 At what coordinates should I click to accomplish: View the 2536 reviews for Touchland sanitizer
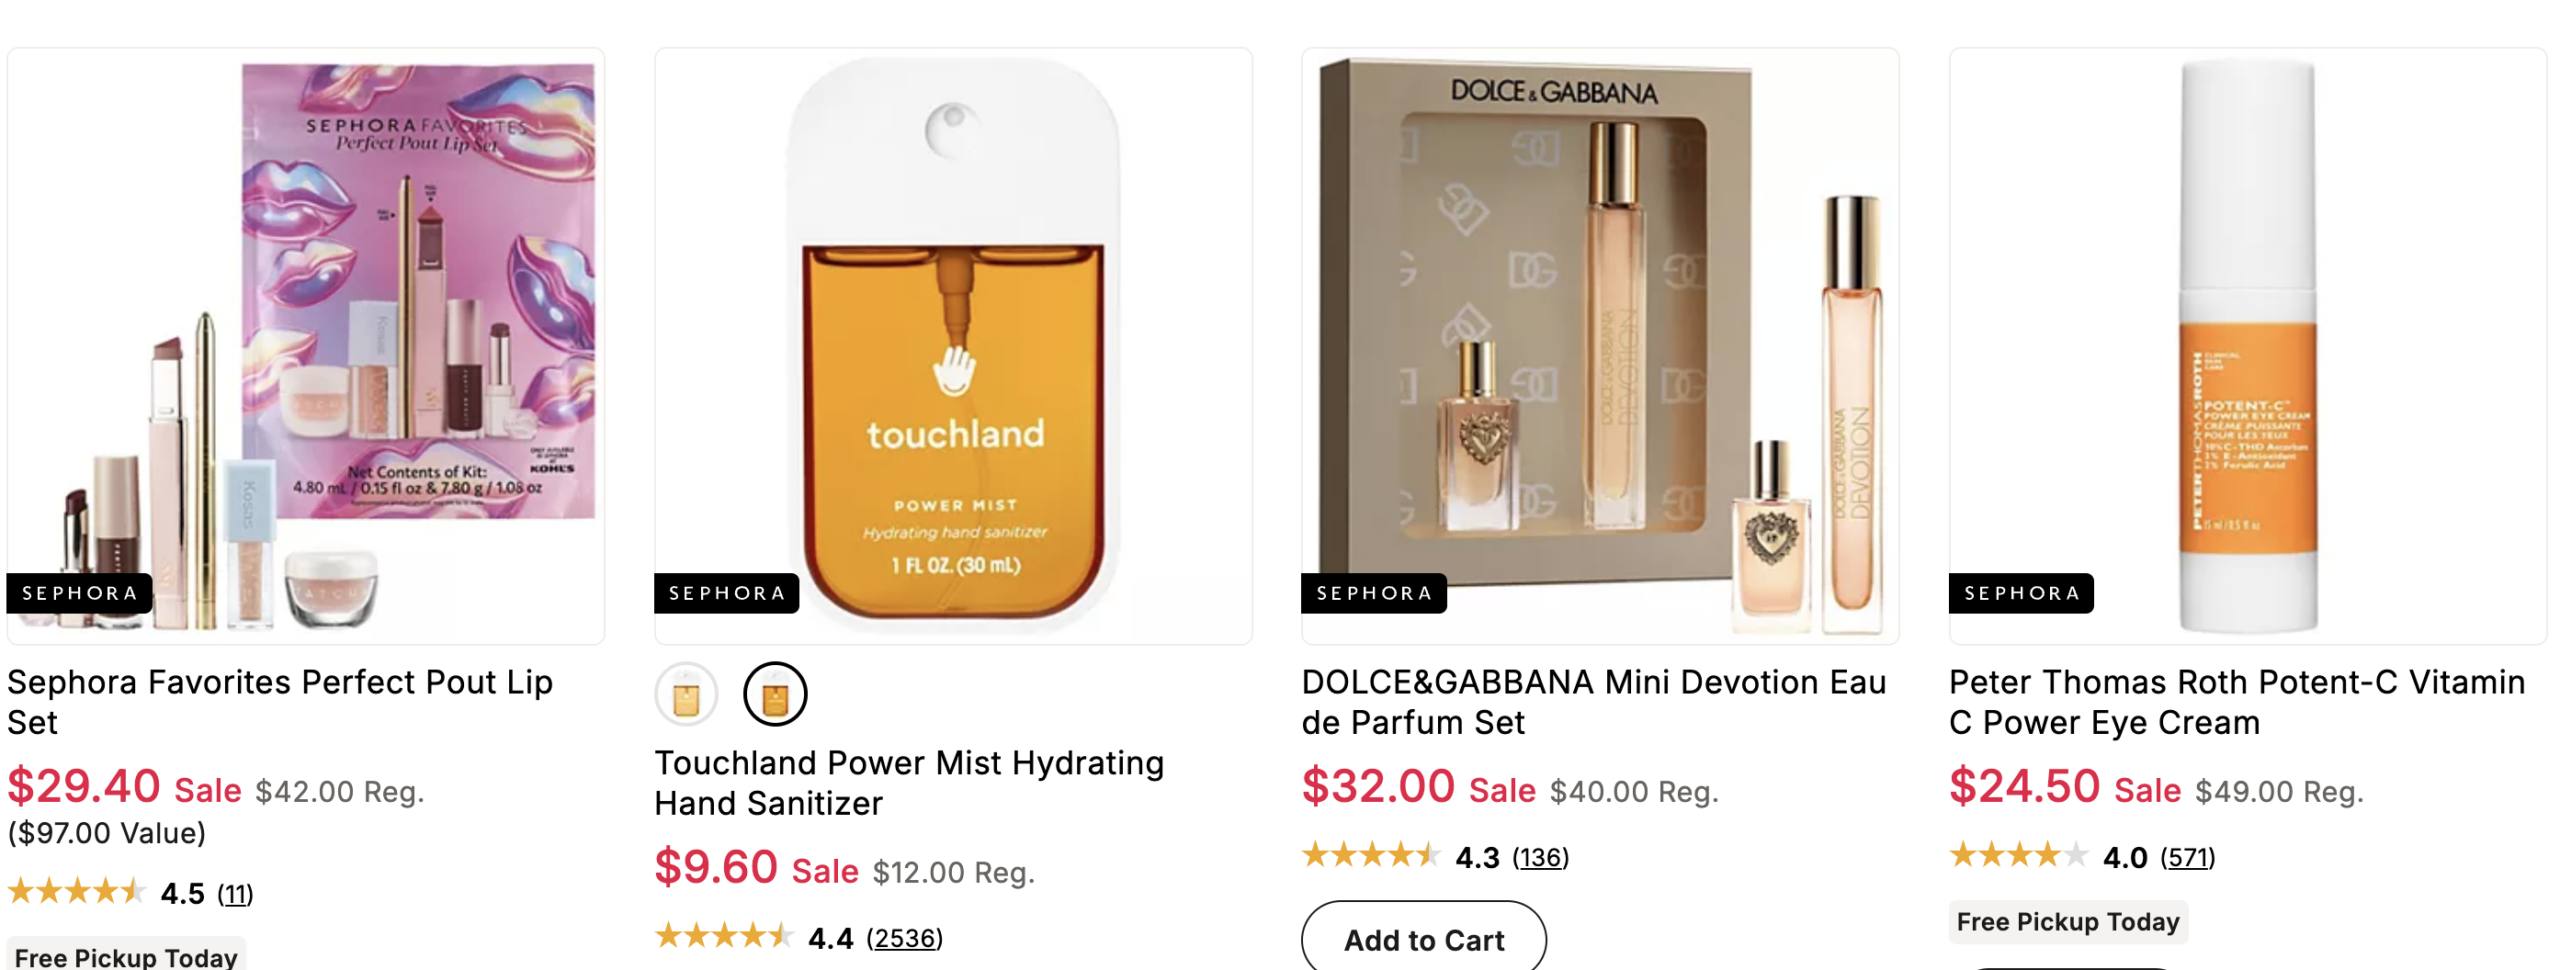tap(904, 938)
